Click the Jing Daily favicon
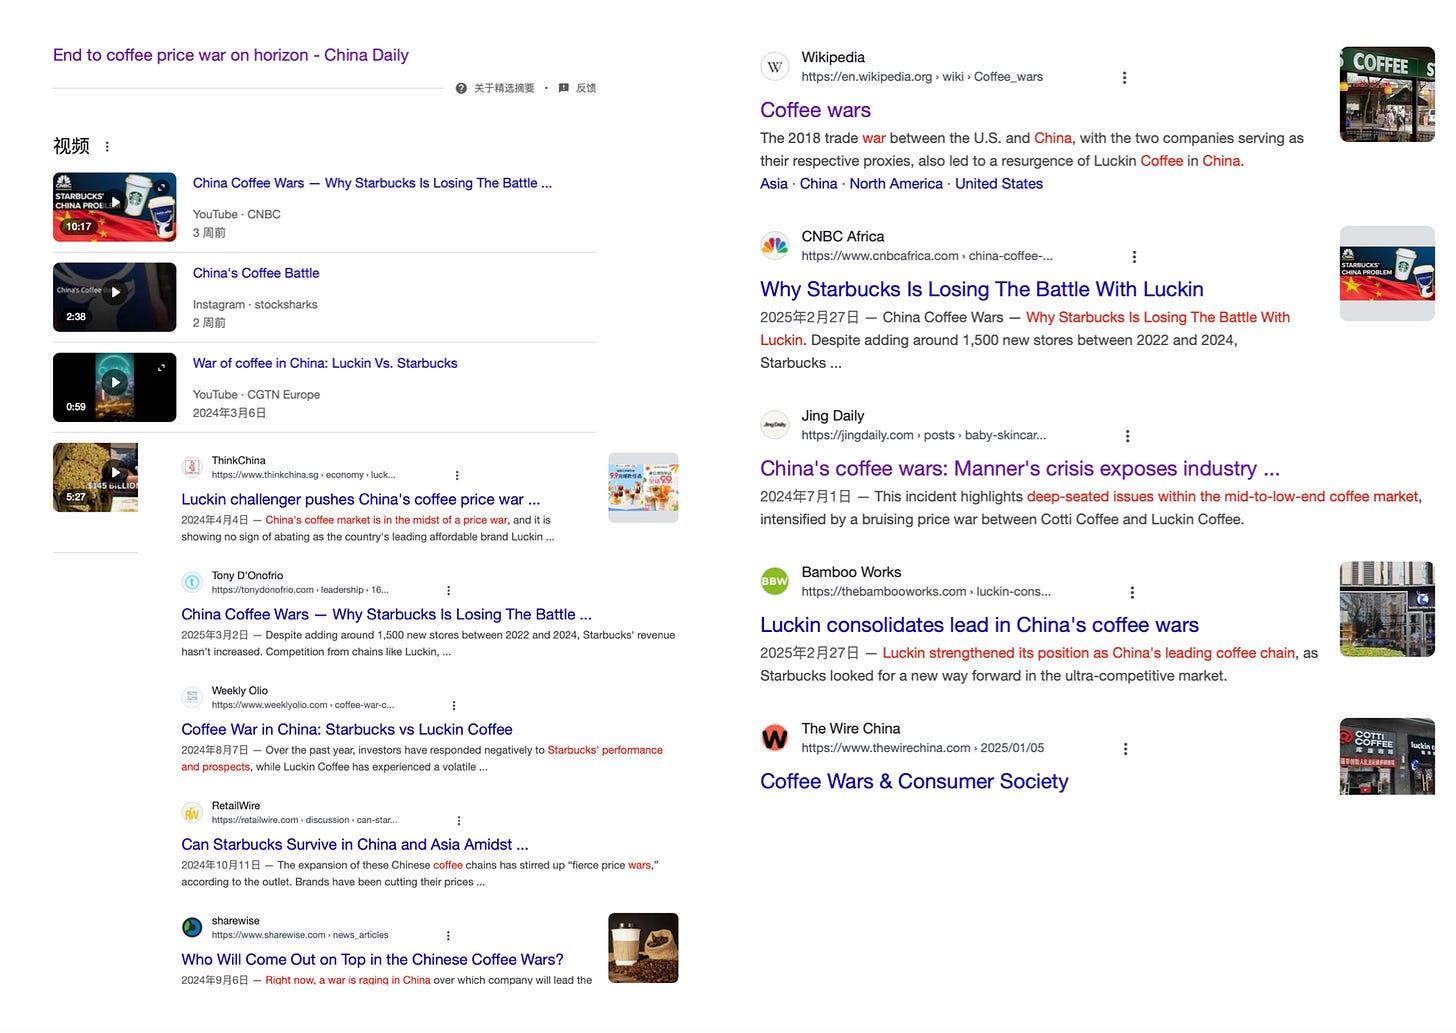This screenshot has width=1456, height=1033. click(x=775, y=425)
